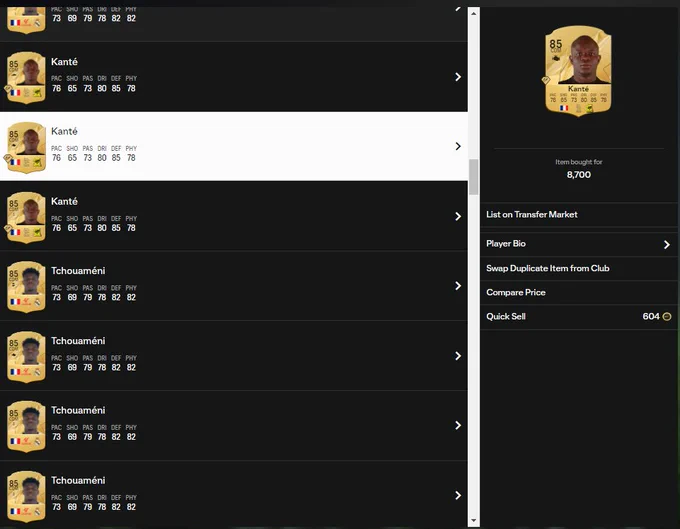Click the scrollbar down arrow of the player list
680x529 pixels.
click(474, 520)
